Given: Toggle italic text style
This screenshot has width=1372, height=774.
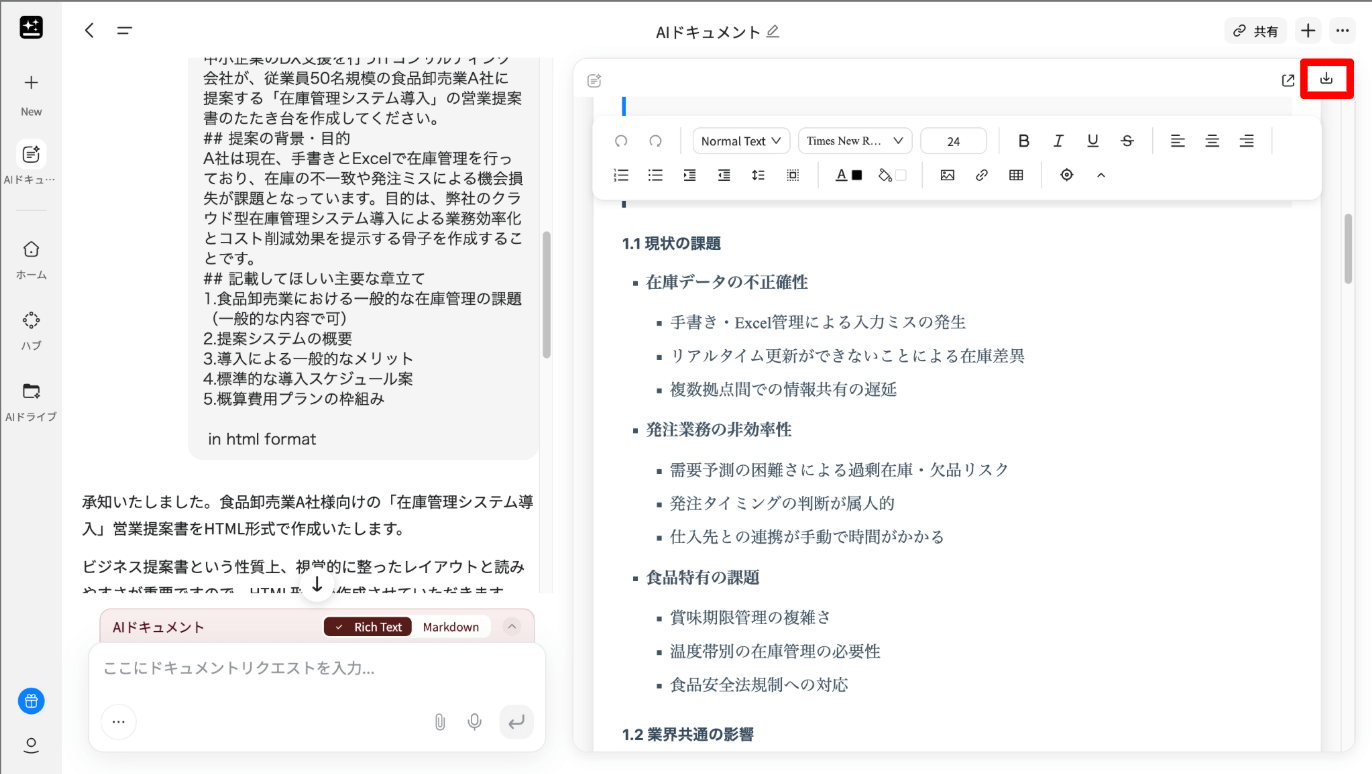Looking at the screenshot, I should [1058, 141].
